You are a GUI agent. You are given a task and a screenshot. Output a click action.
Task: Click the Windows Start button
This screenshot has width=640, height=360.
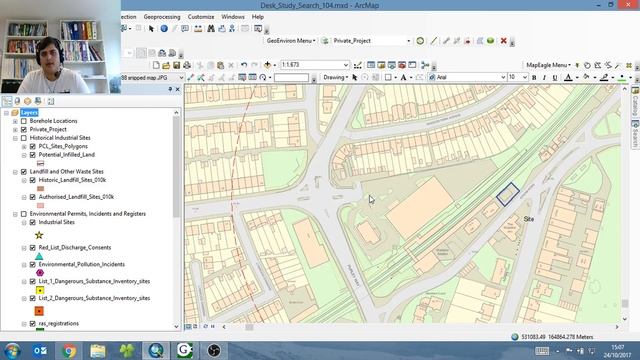12,351
